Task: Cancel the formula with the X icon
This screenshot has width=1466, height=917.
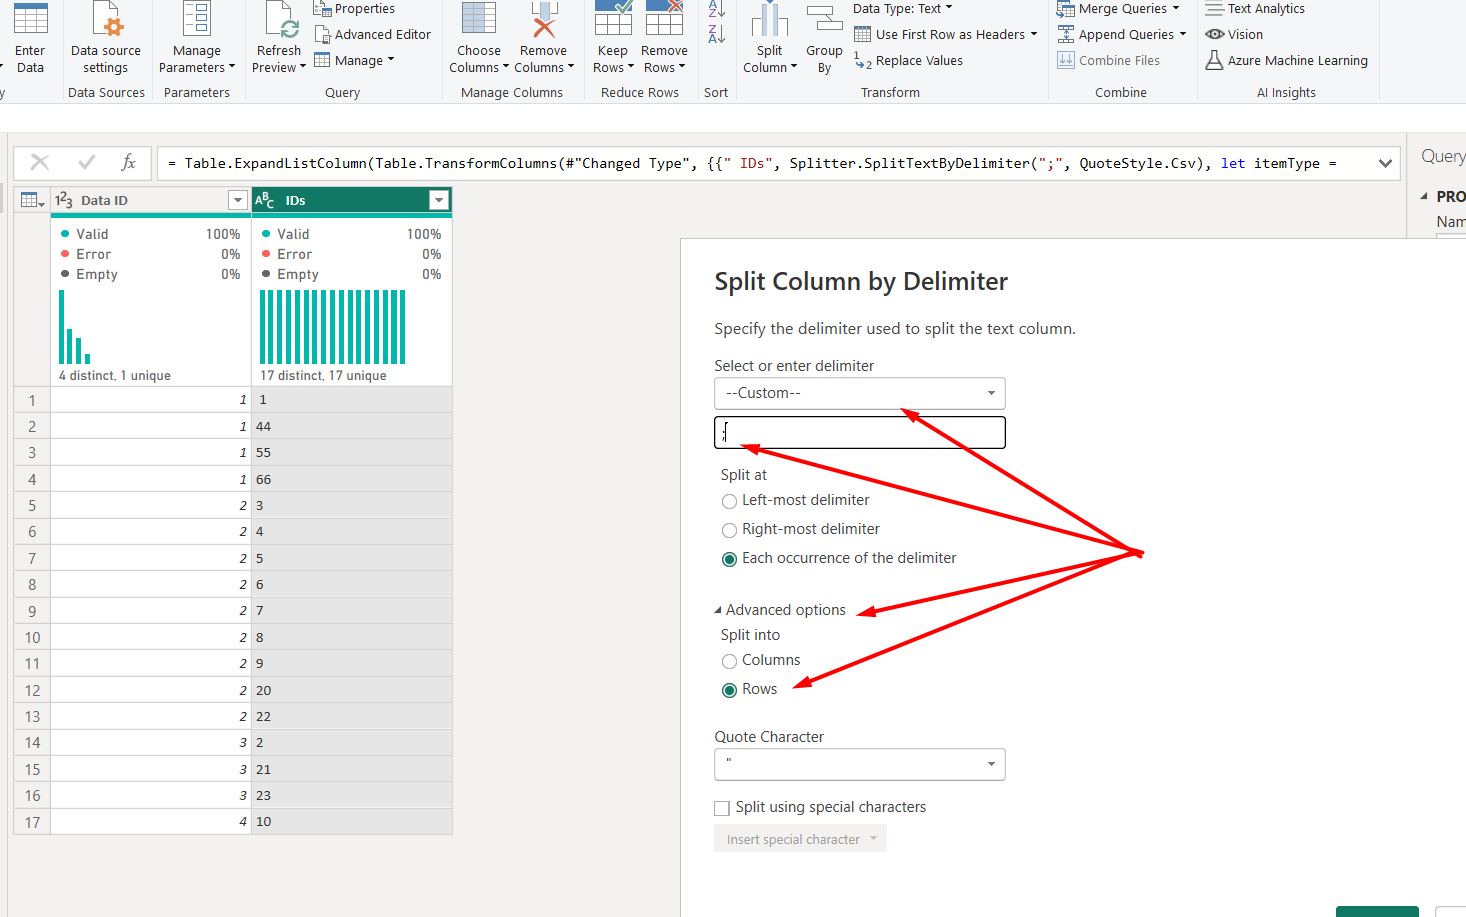Action: (x=40, y=162)
